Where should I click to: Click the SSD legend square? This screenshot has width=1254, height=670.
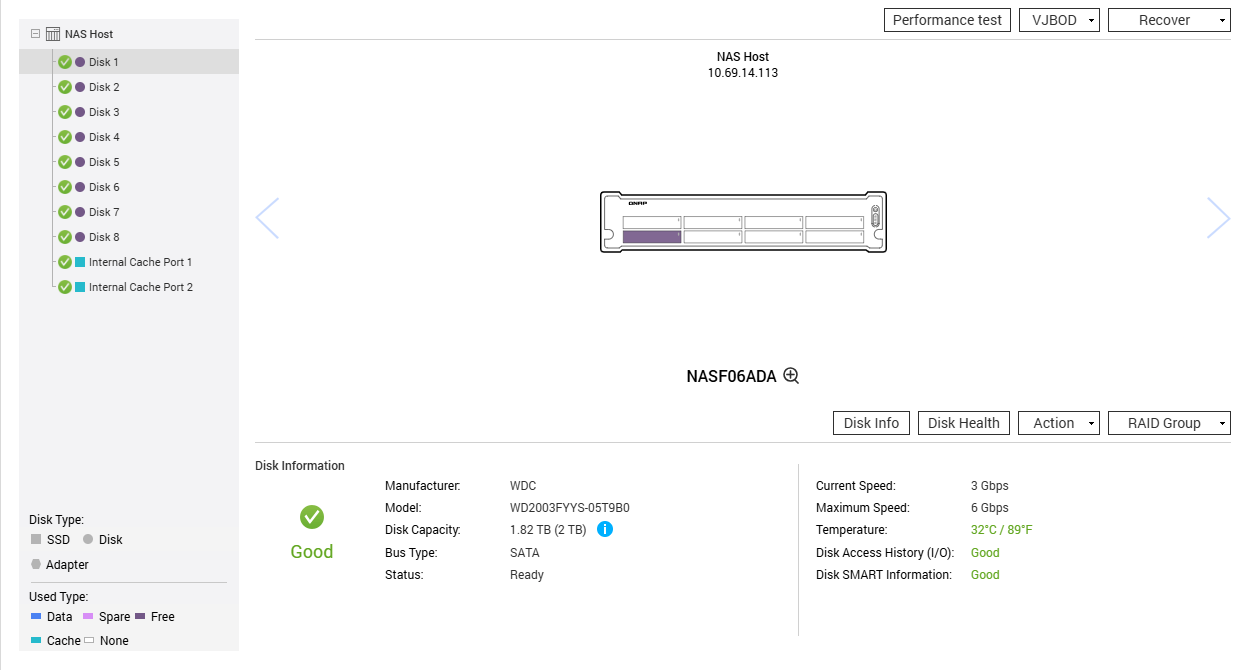point(37,539)
